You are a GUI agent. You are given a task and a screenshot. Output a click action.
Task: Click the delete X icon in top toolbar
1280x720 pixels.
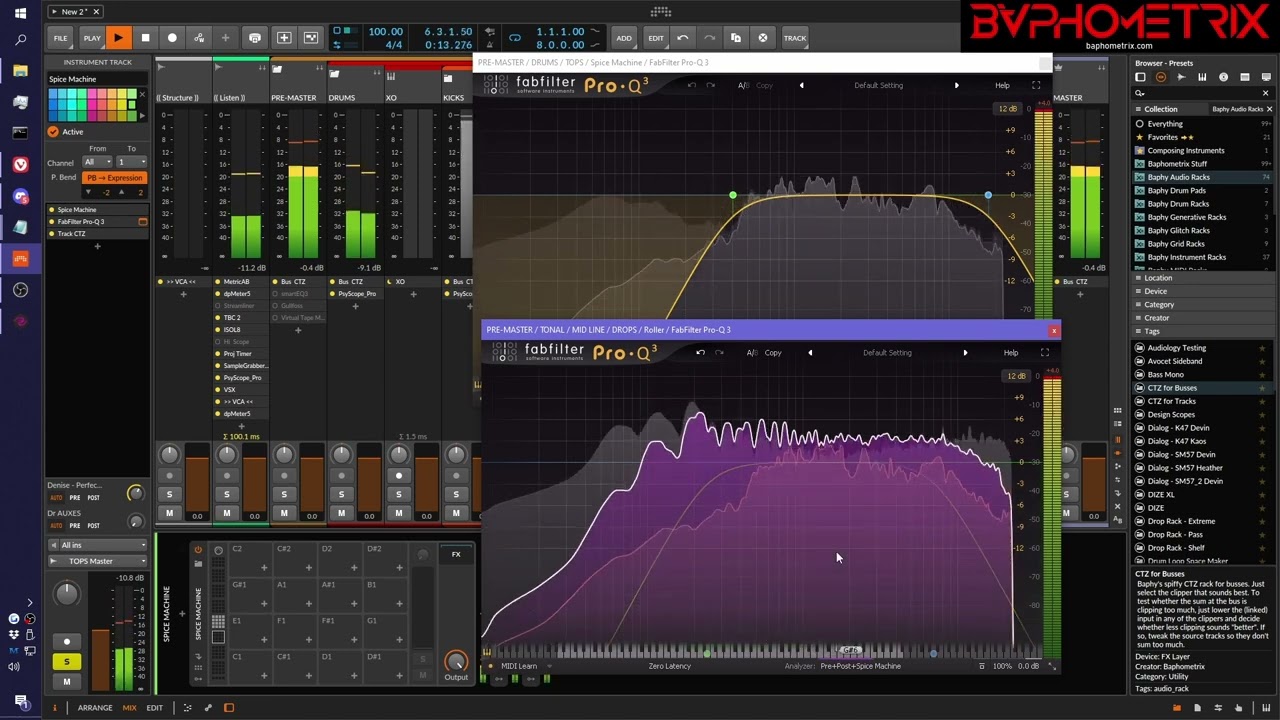point(763,38)
